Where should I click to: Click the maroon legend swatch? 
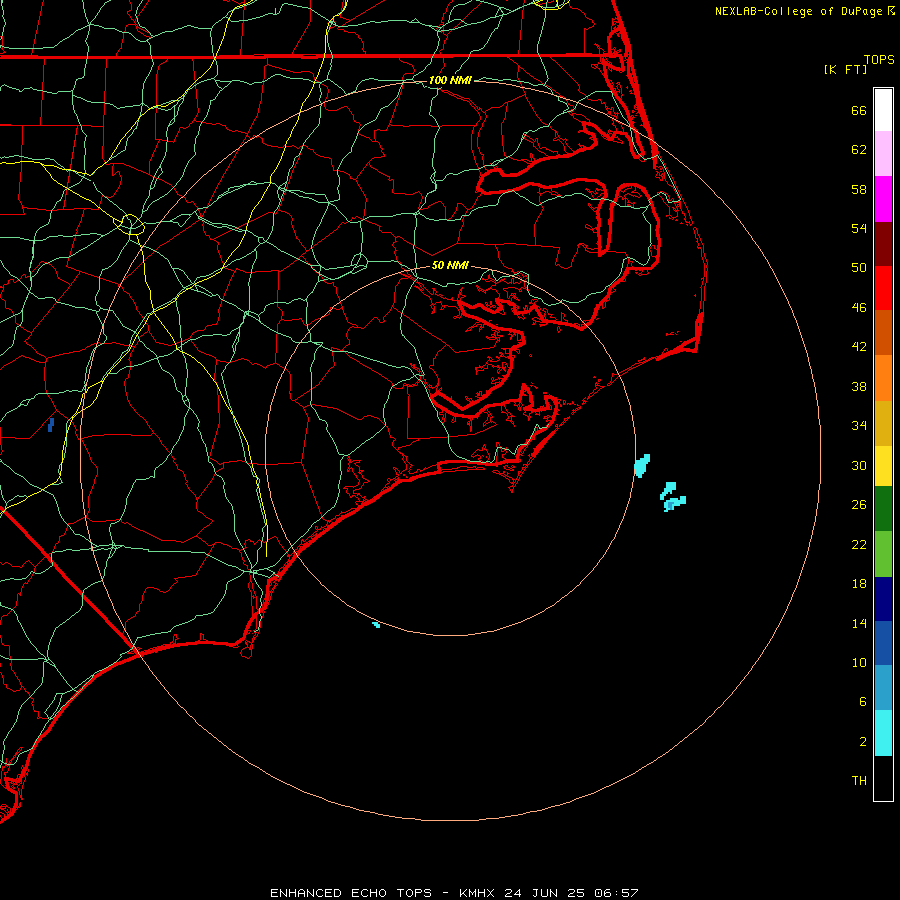pyautogui.click(x=883, y=244)
